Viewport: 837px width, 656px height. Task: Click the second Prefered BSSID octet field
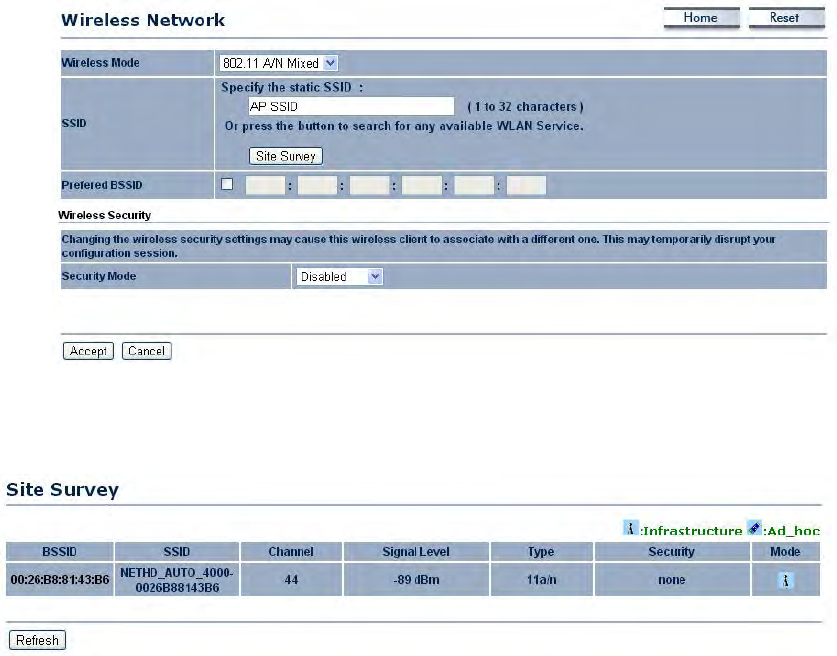pos(317,185)
